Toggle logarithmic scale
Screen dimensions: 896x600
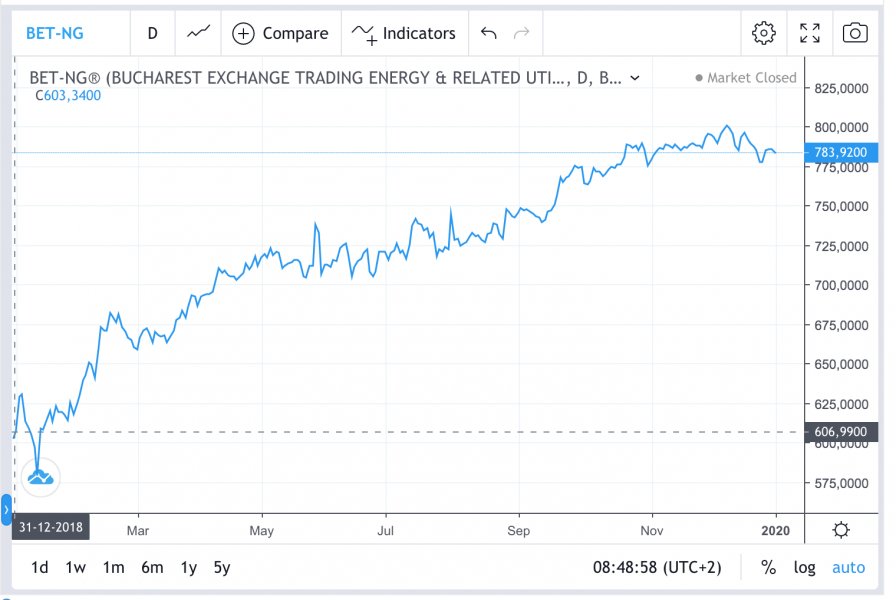click(x=804, y=567)
